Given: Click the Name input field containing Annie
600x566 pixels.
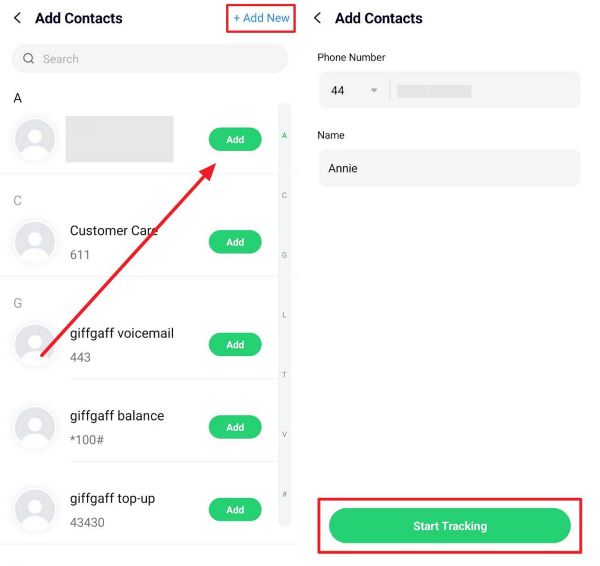Looking at the screenshot, I should point(448,168).
